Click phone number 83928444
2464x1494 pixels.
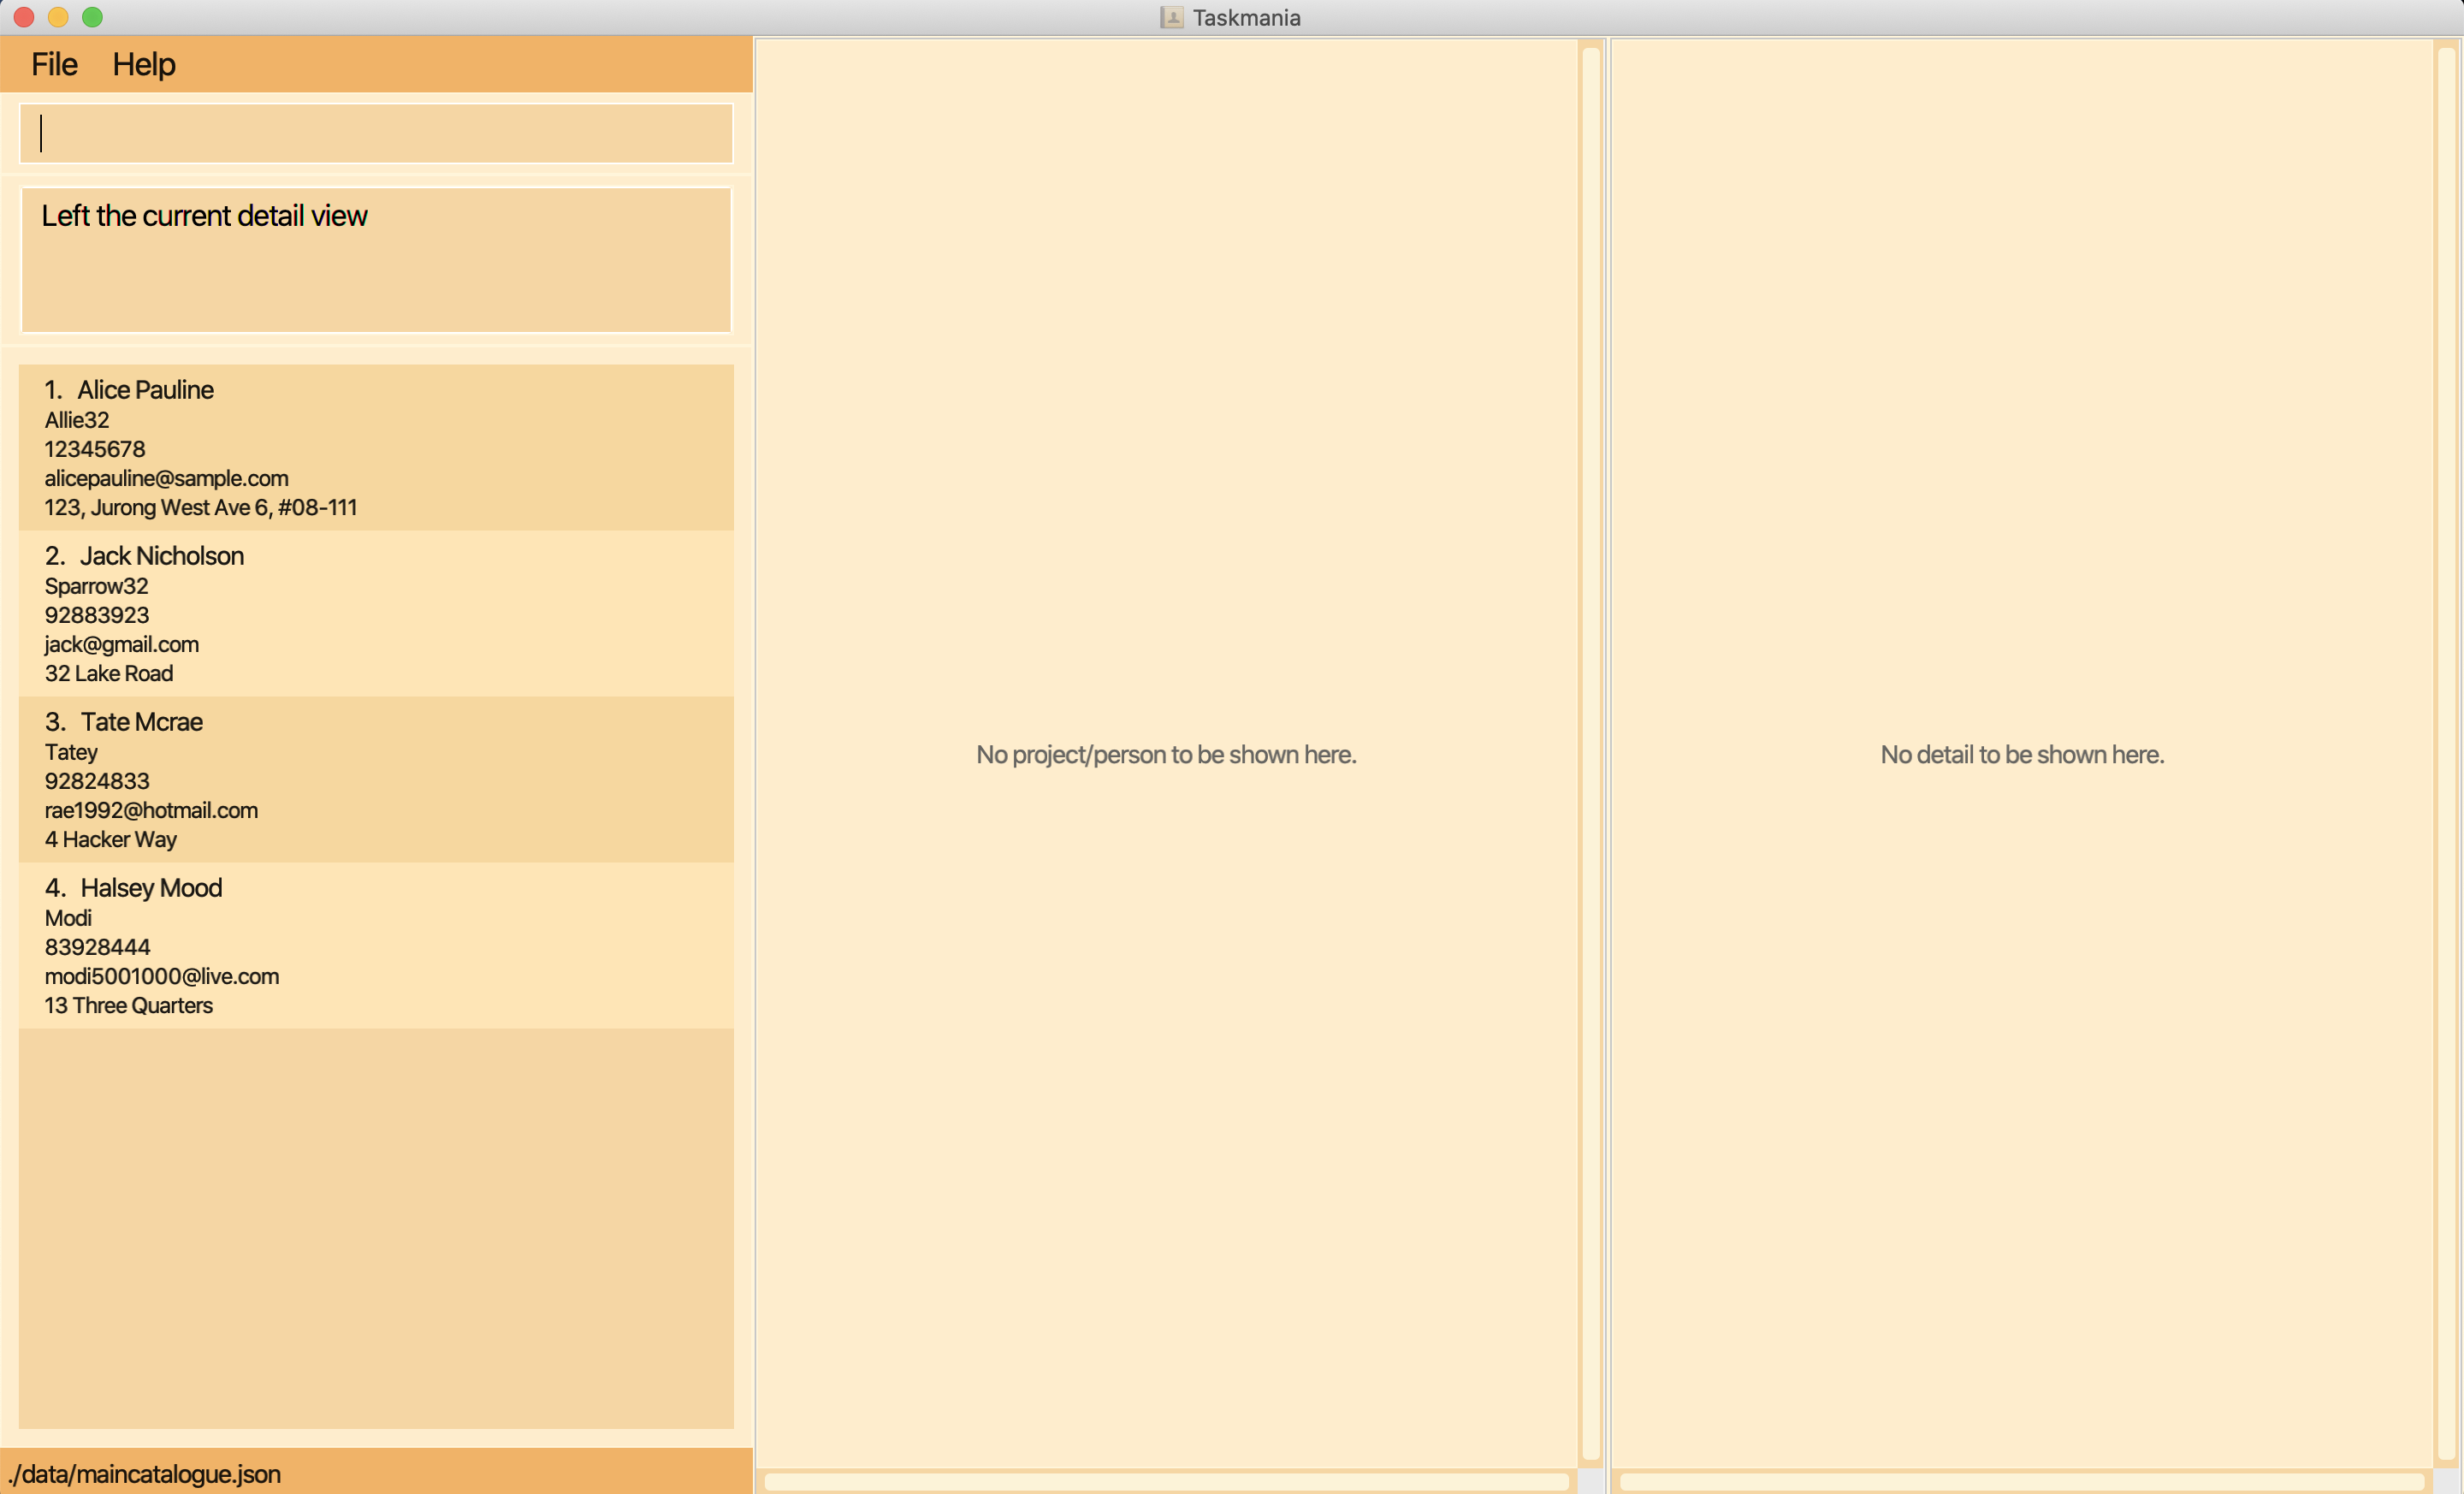tap(97, 947)
